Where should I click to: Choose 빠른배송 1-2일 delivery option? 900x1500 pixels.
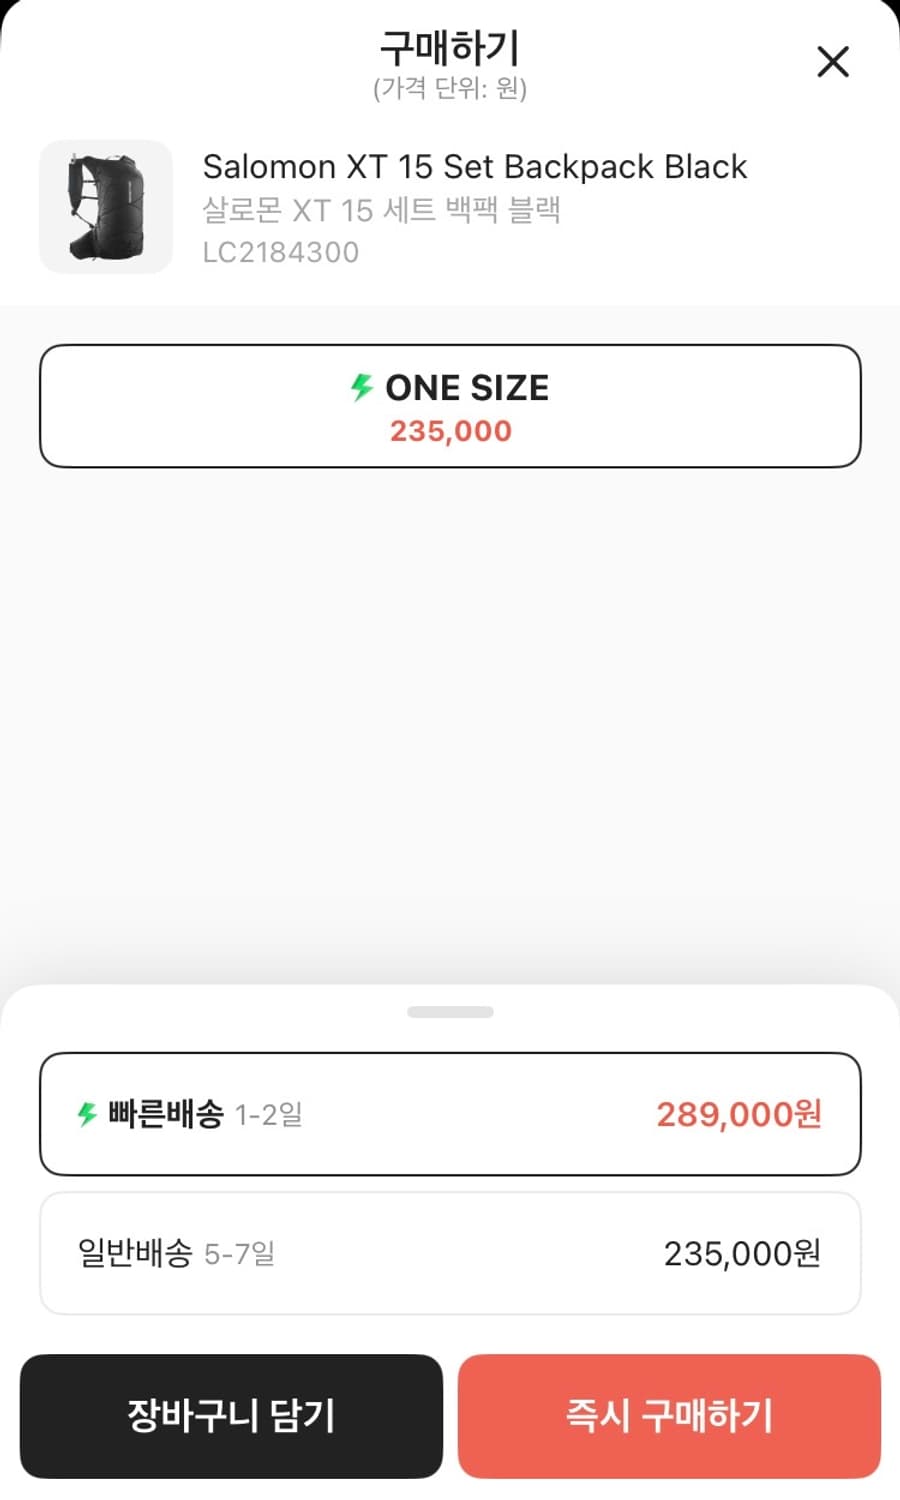click(450, 1114)
